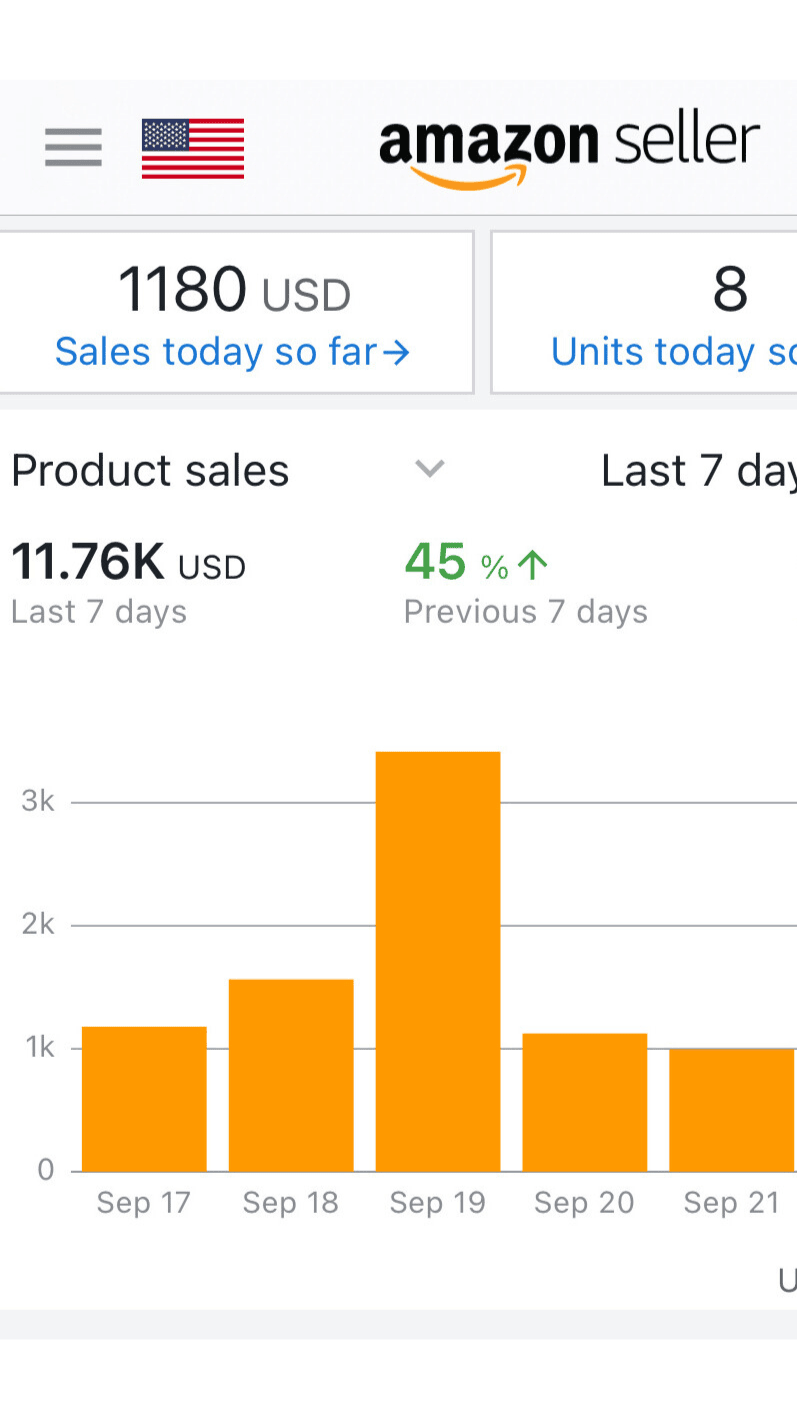
Task: Tap the Product sales metric label
Action: tap(150, 470)
